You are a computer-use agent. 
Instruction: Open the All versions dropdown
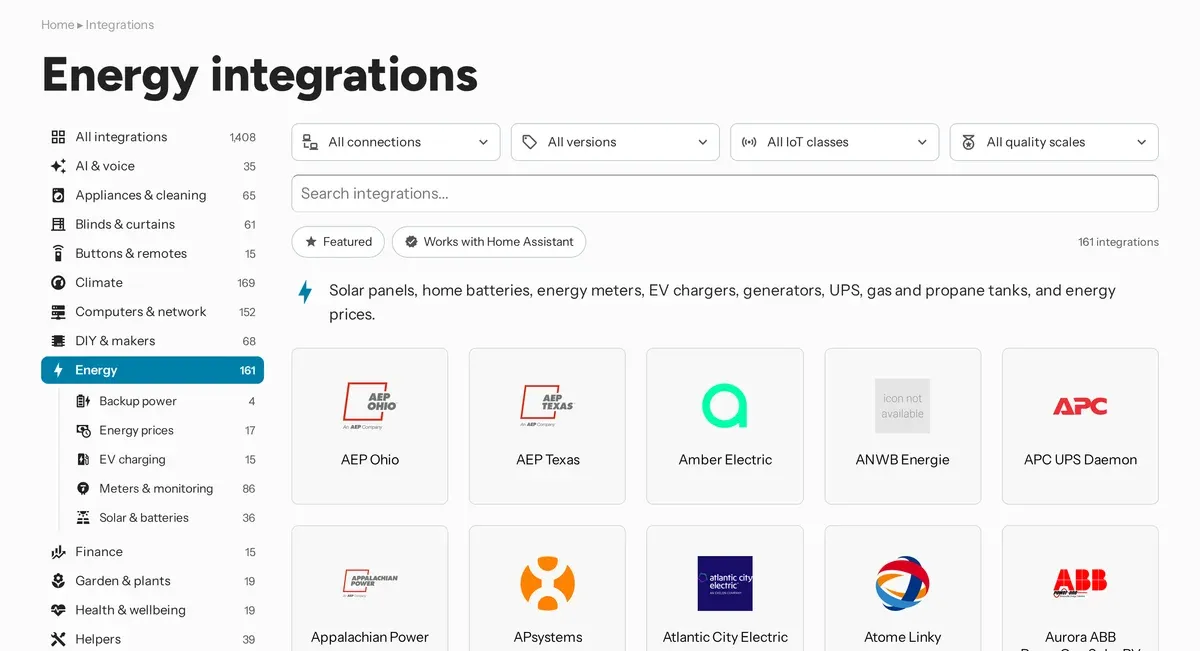coord(615,142)
